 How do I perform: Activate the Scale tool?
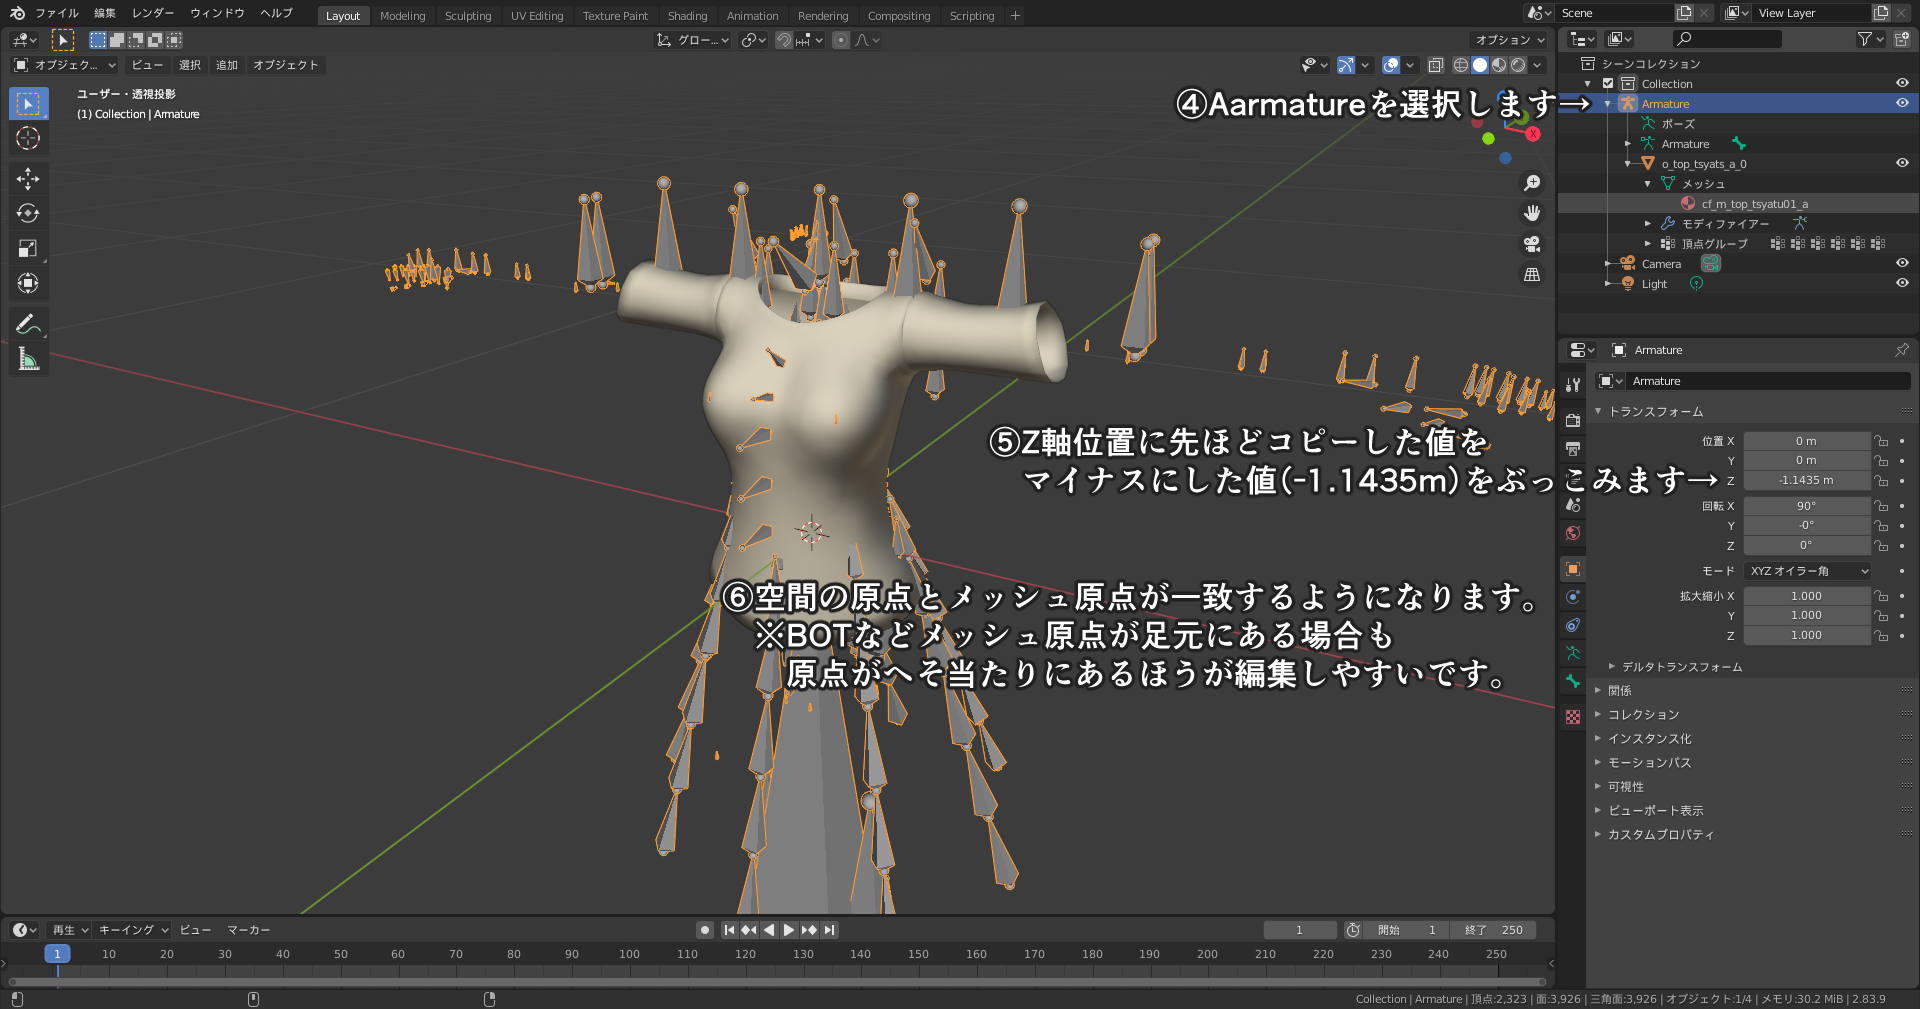click(x=28, y=249)
